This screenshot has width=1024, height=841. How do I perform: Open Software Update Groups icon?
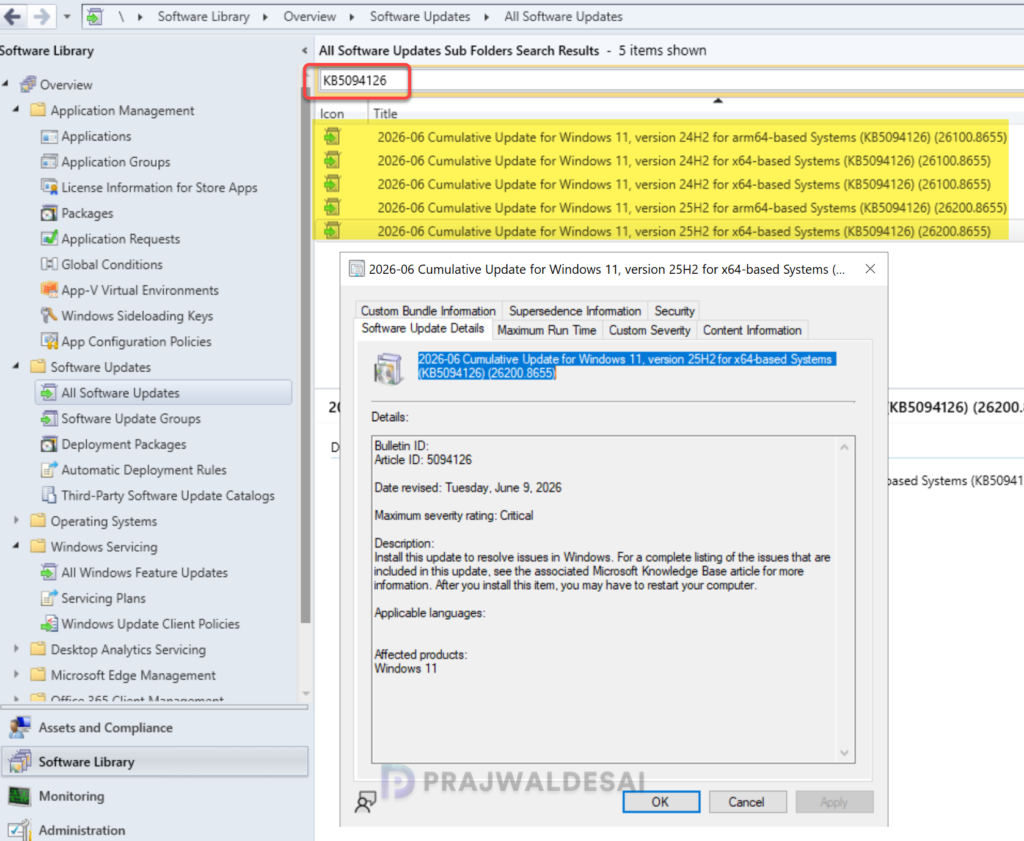[49, 419]
